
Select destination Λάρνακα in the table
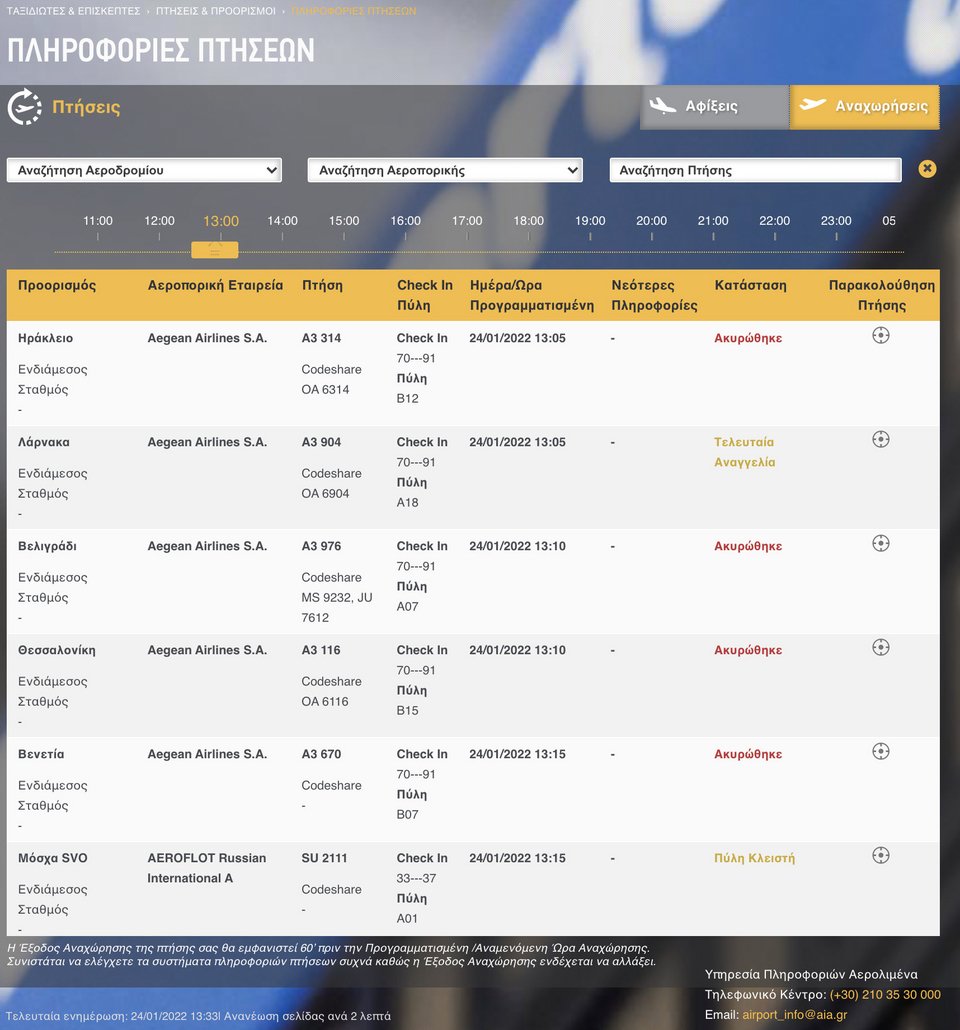(43, 442)
